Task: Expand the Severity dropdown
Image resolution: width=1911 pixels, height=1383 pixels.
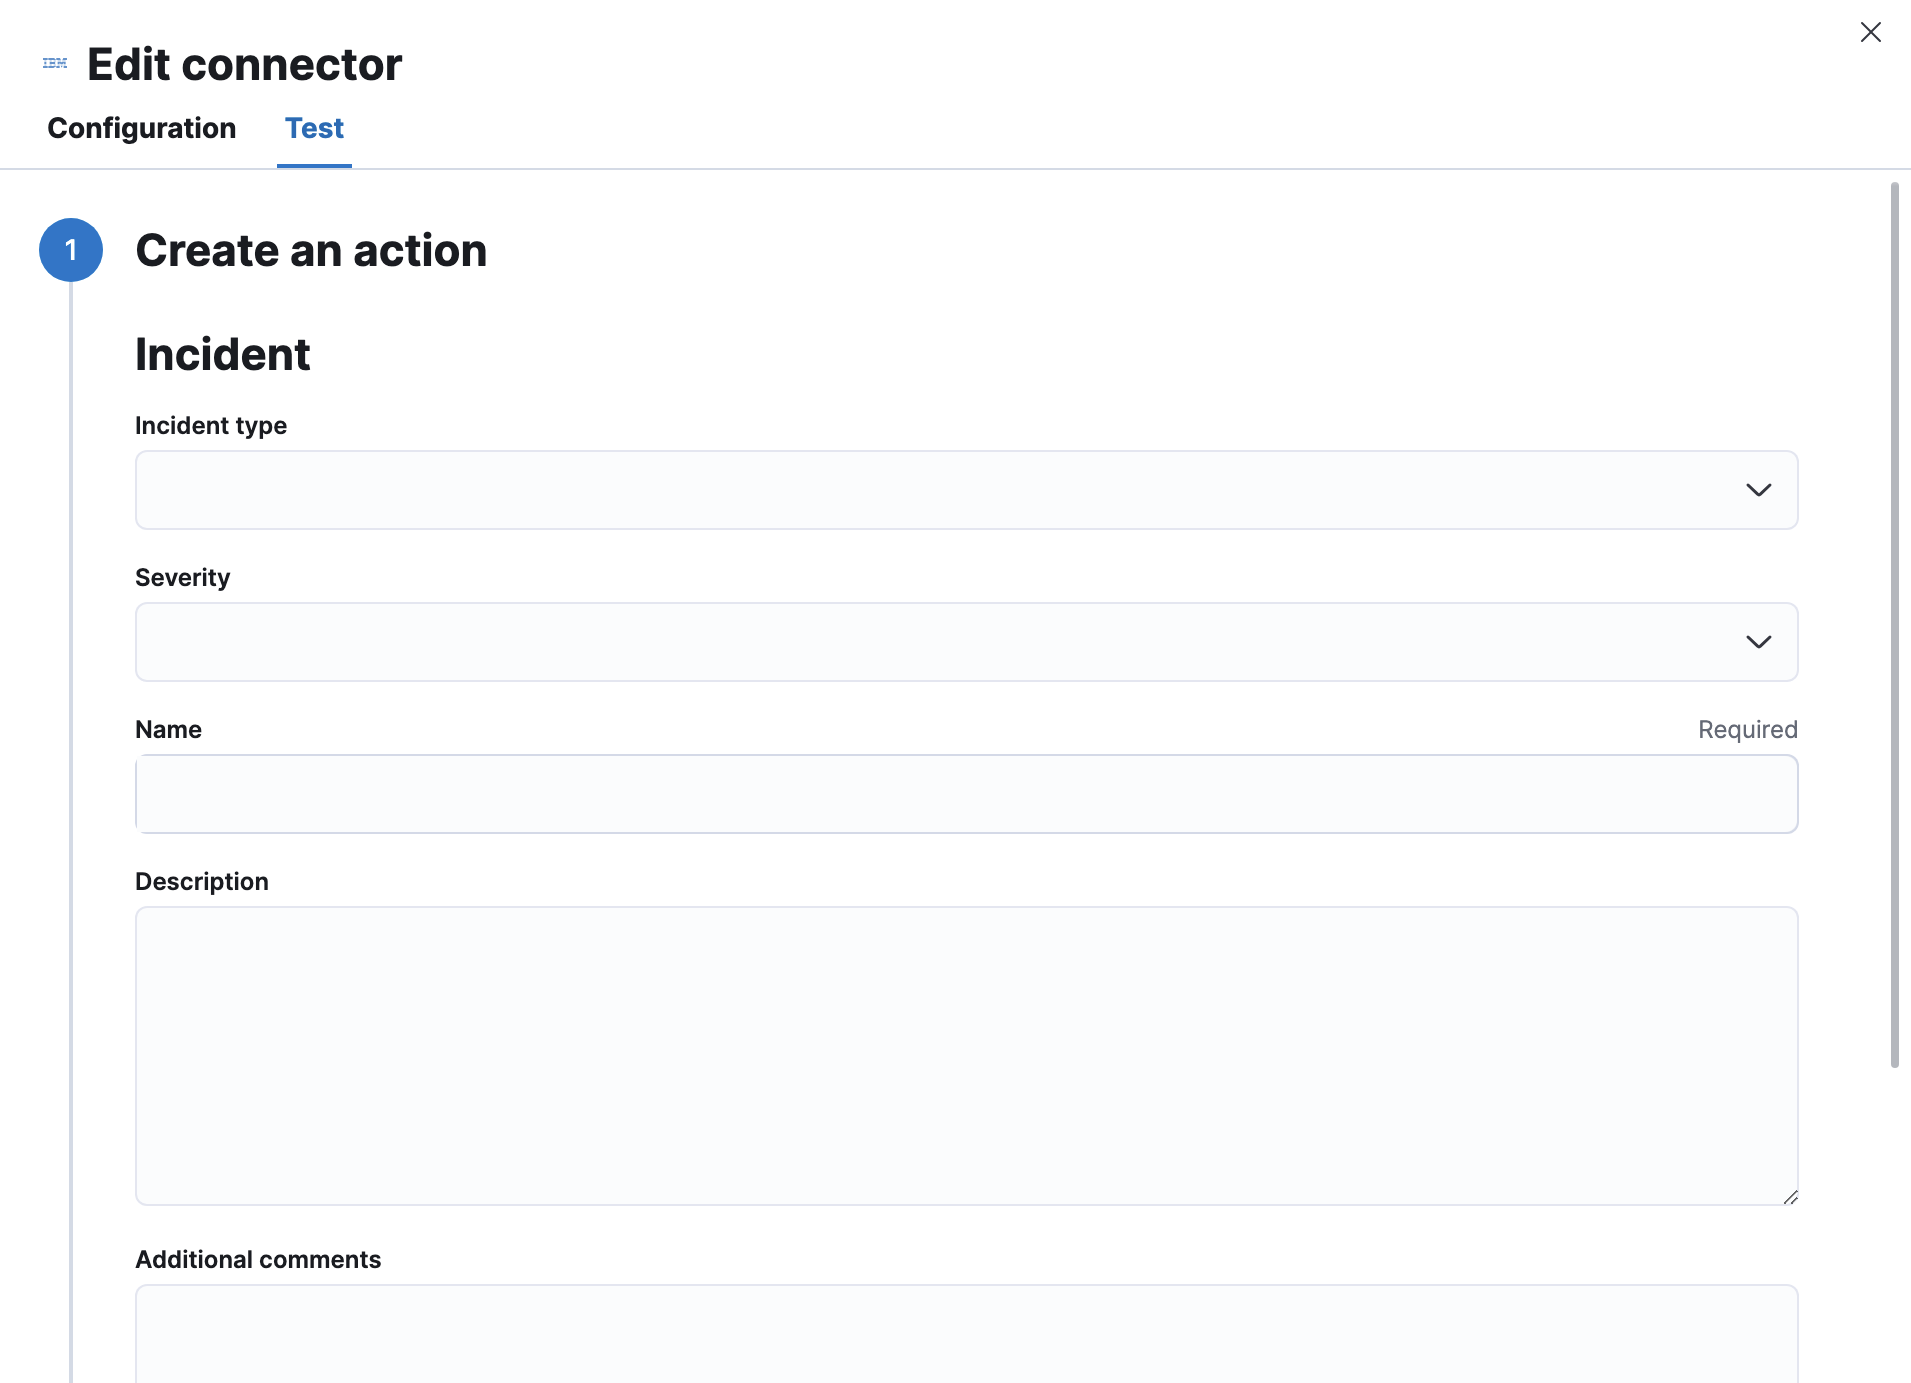Action: [966, 642]
